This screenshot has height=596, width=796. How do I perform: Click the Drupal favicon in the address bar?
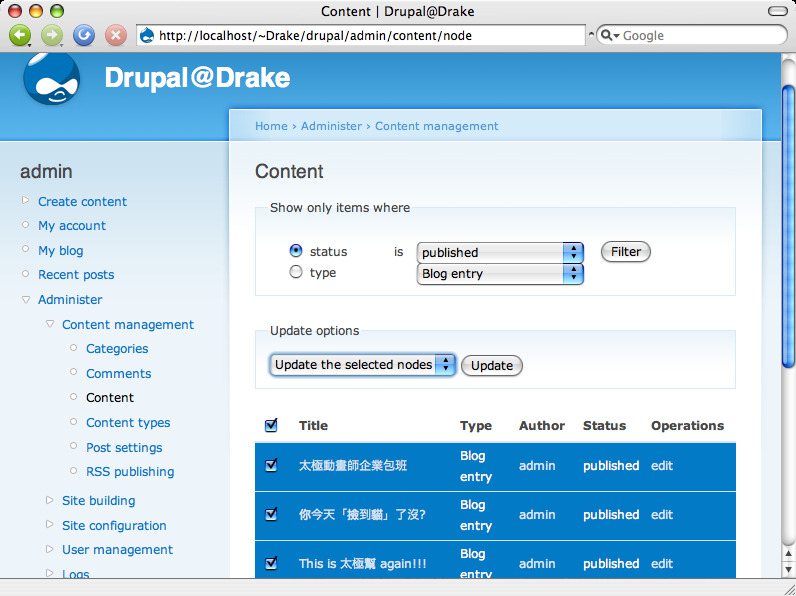click(147, 36)
